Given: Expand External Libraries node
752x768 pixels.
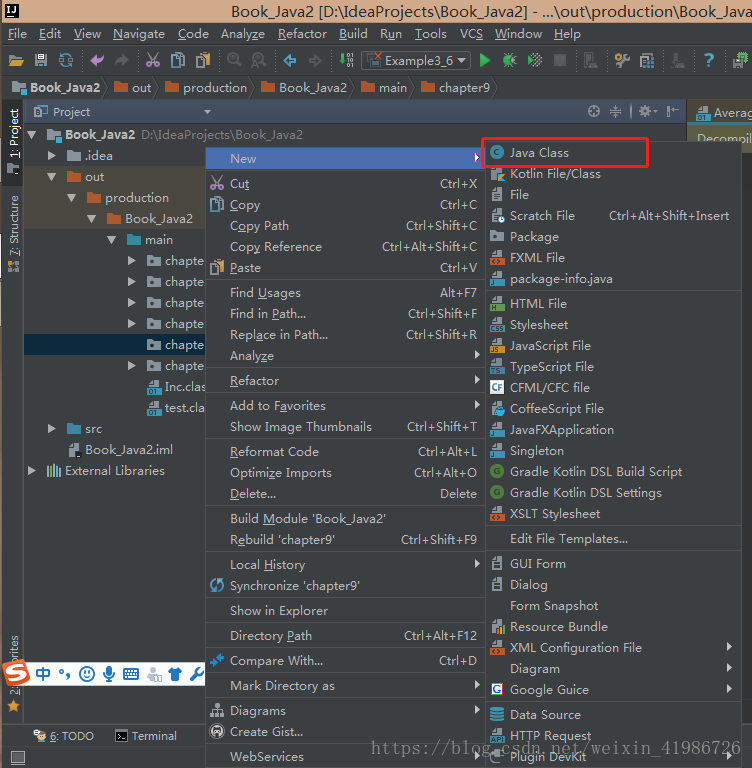Looking at the screenshot, I should (x=32, y=471).
